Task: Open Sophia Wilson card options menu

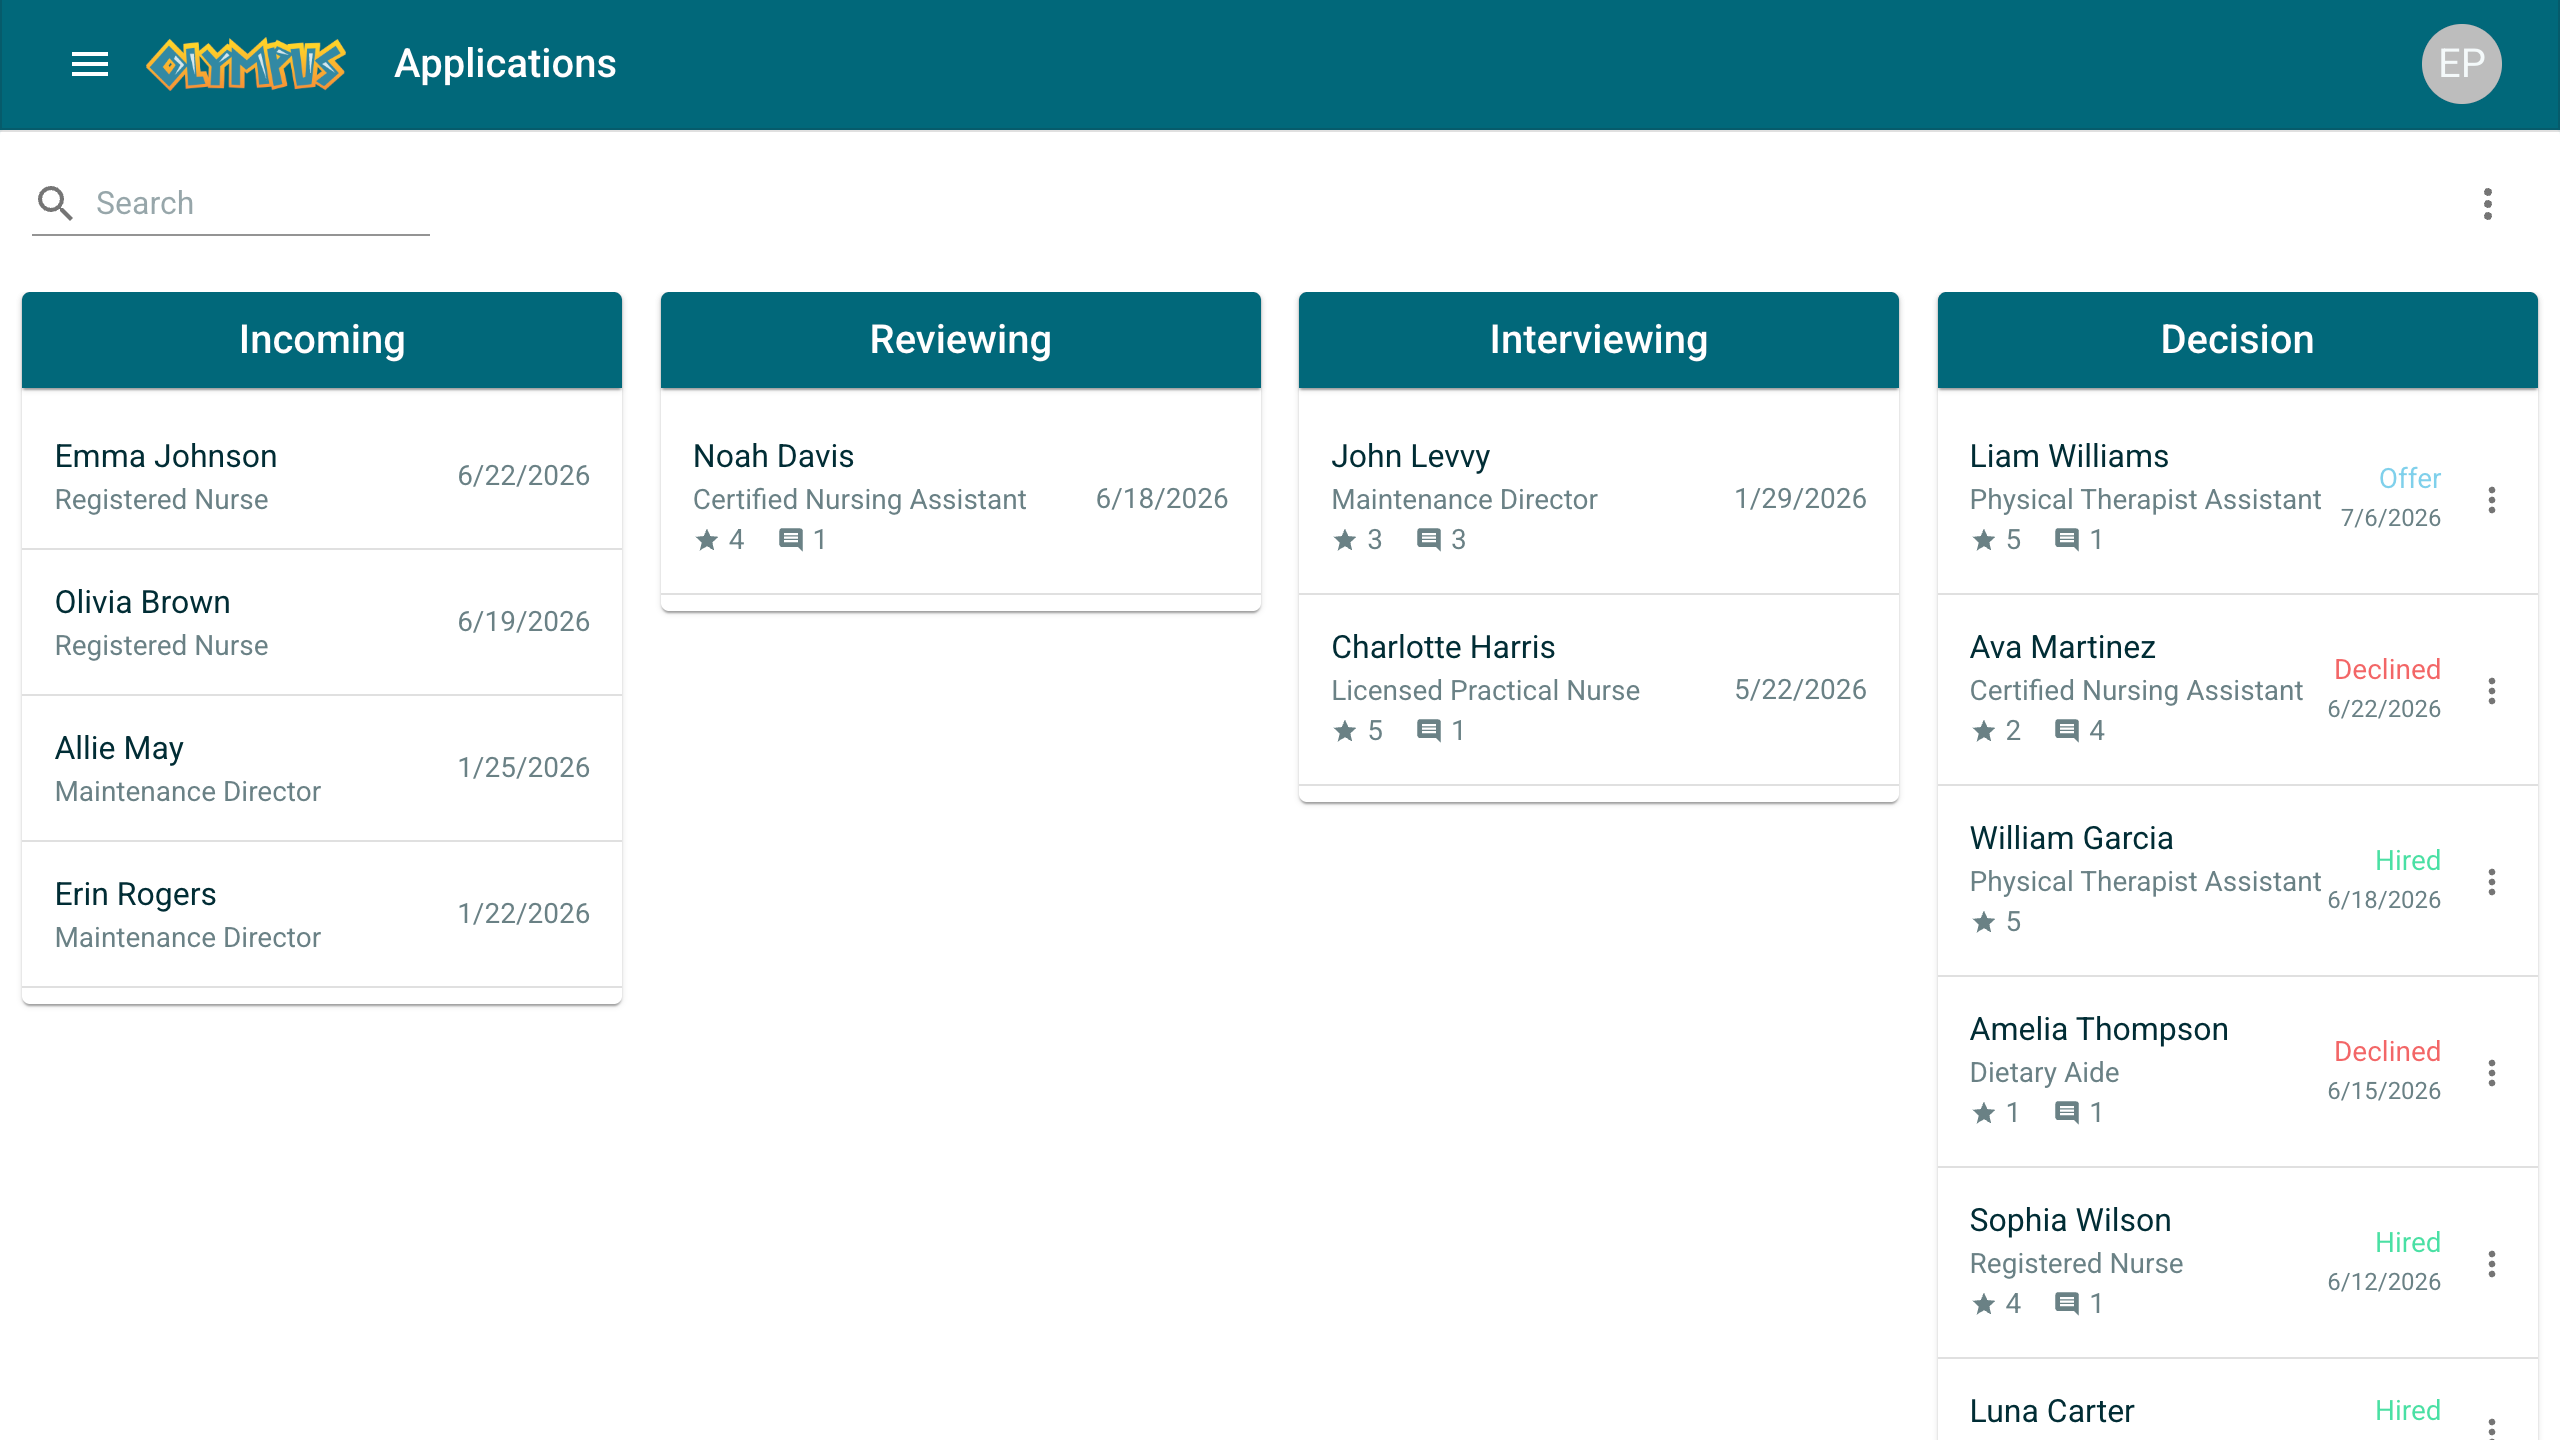Action: pyautogui.click(x=2492, y=1264)
